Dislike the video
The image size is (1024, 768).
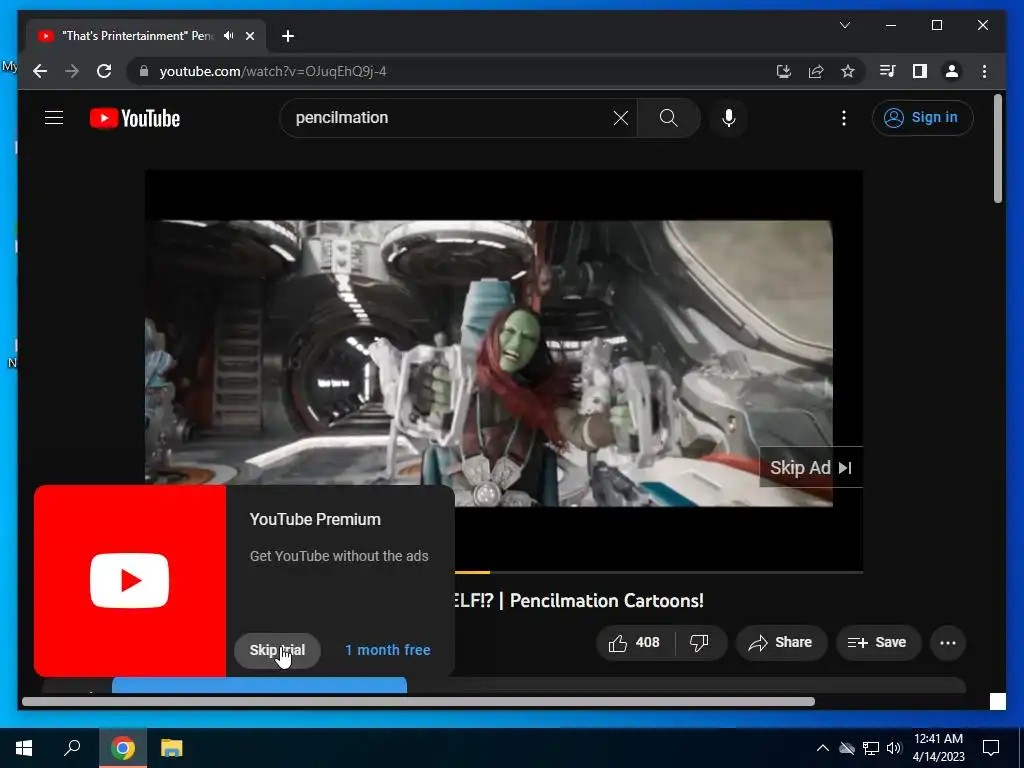point(699,643)
